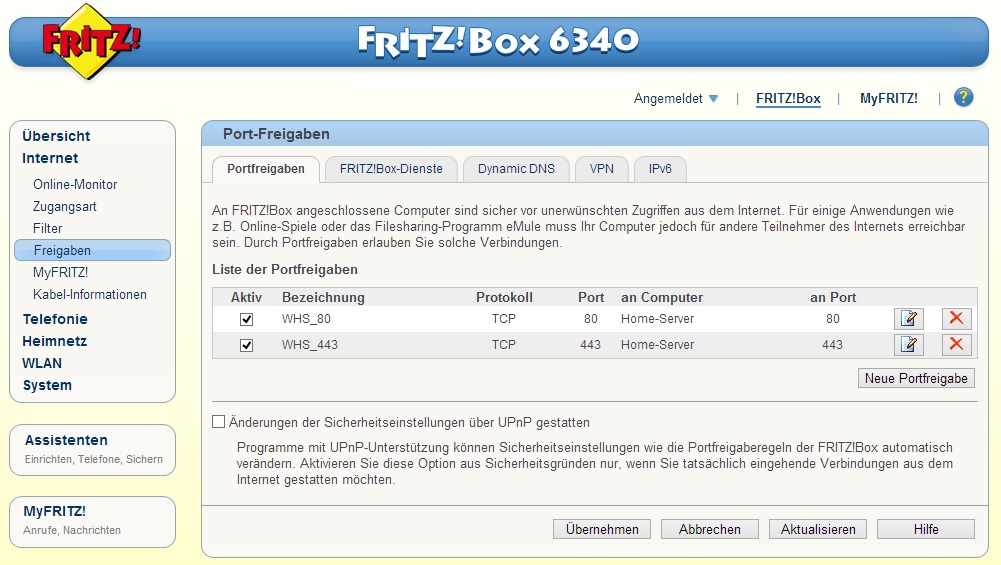Open MyFRITZ! under Internet menu
The width and height of the screenshot is (1001, 565).
coord(61,273)
